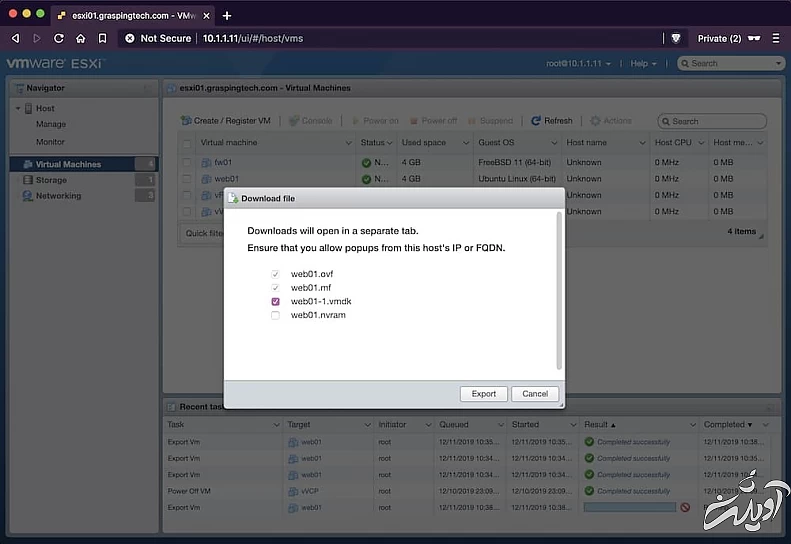Click the Brave shield icon

pos(676,38)
